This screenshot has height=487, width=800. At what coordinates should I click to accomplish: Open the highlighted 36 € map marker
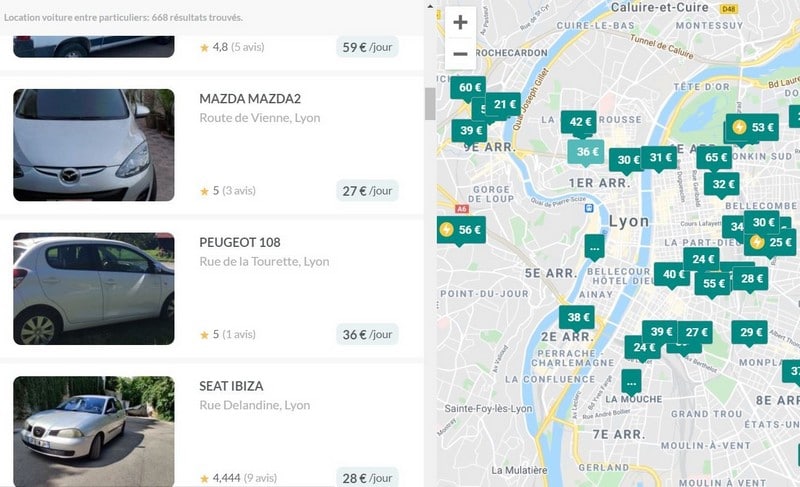point(586,152)
